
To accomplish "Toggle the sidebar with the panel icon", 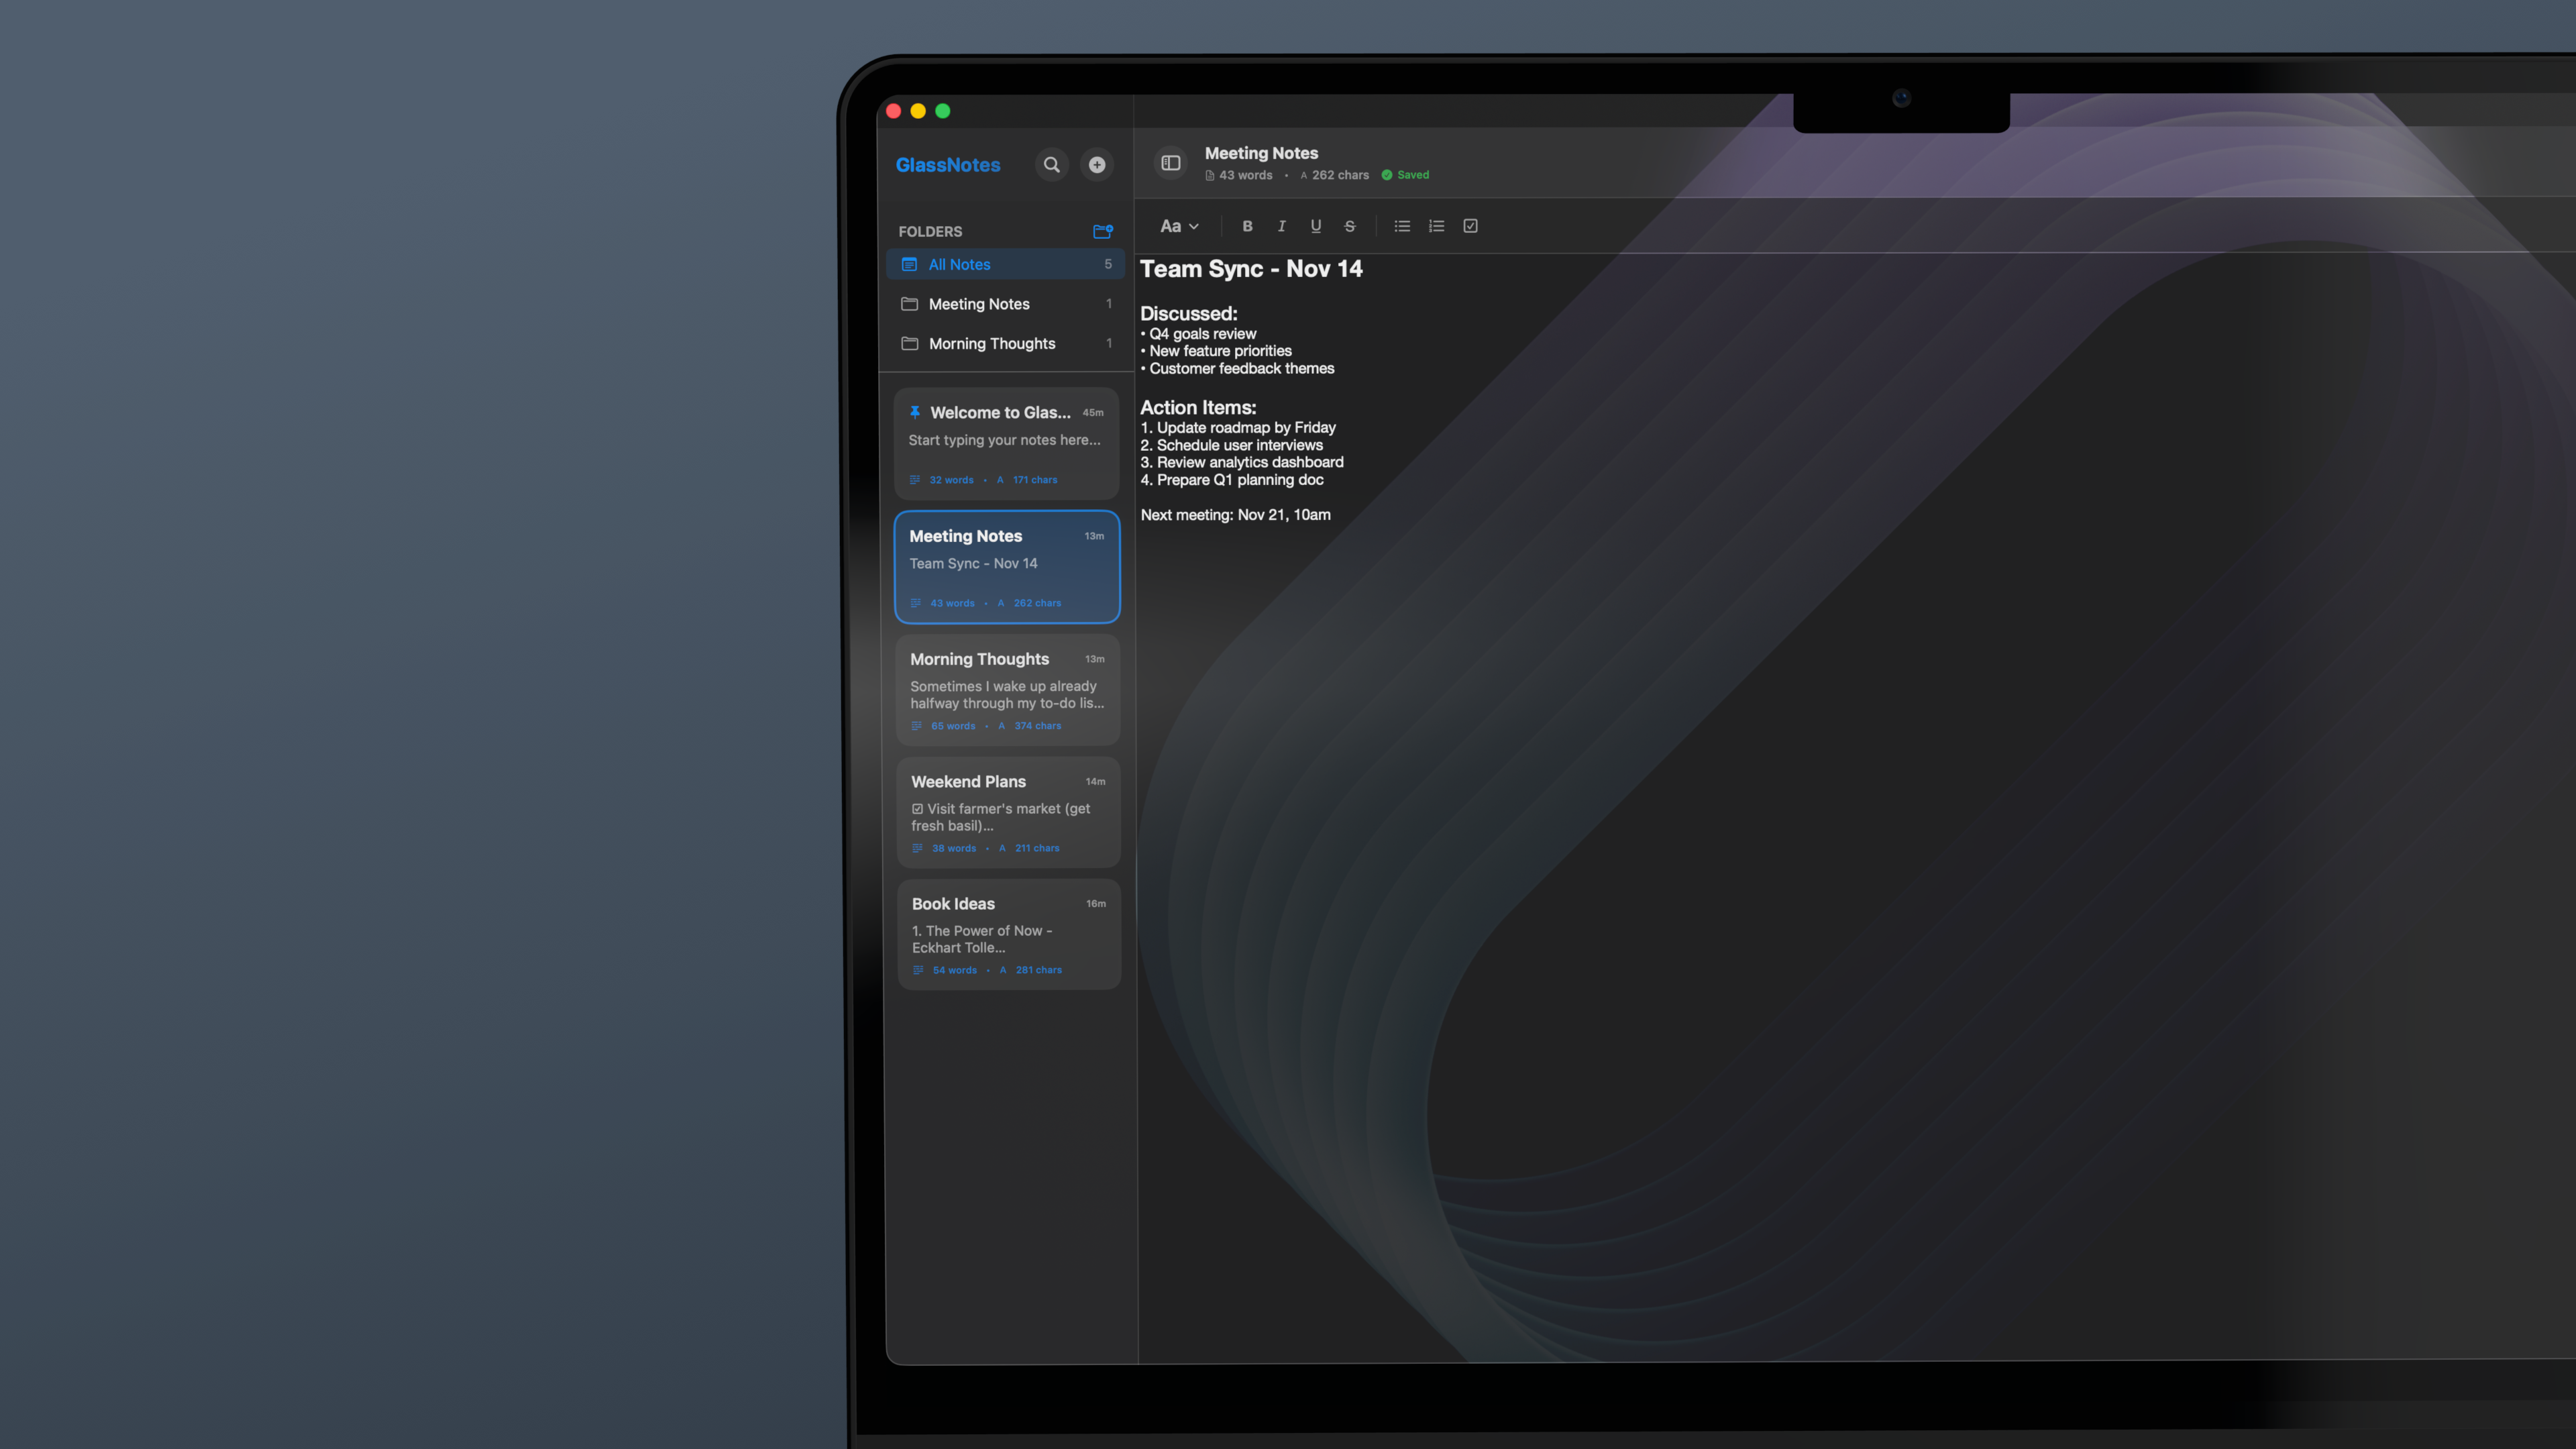I will [x=1170, y=163].
